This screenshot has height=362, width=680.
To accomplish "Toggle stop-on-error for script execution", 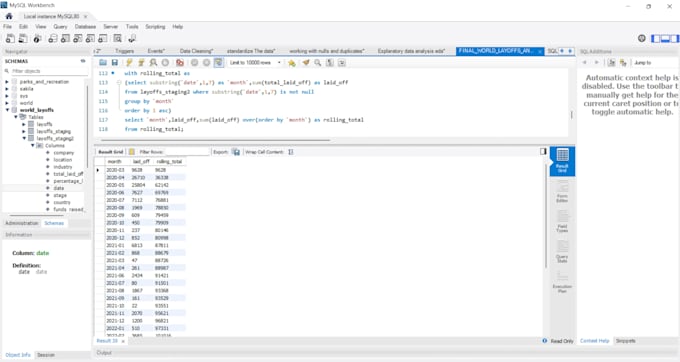I will pyautogui.click(x=180, y=63).
